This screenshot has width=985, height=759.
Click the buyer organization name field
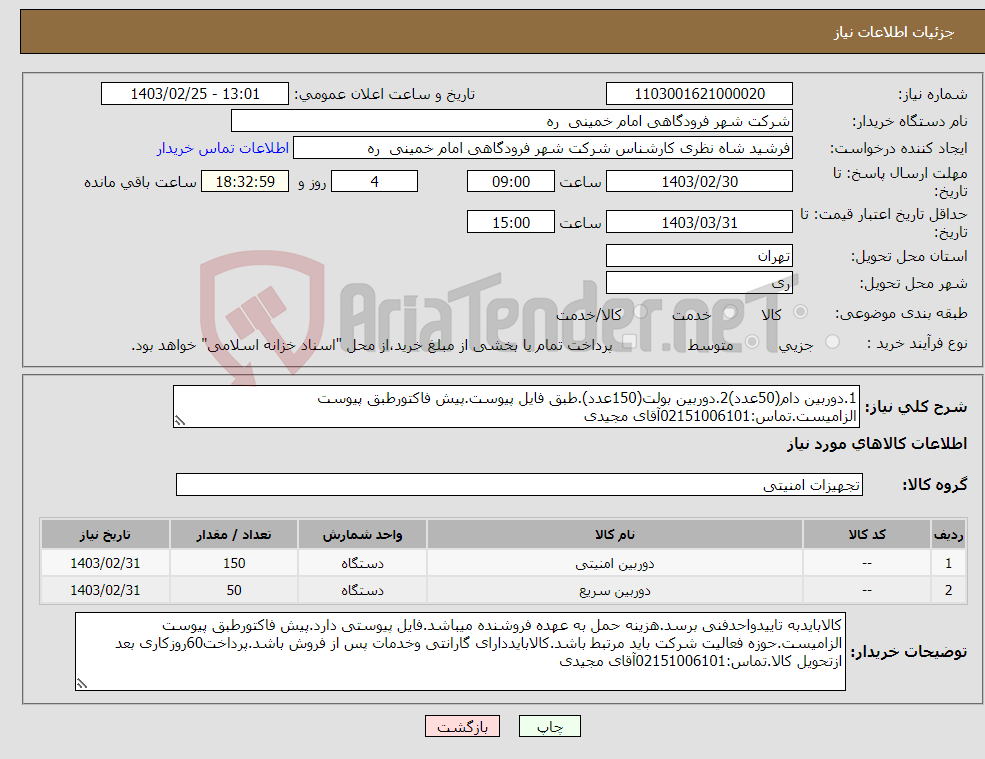coord(512,121)
